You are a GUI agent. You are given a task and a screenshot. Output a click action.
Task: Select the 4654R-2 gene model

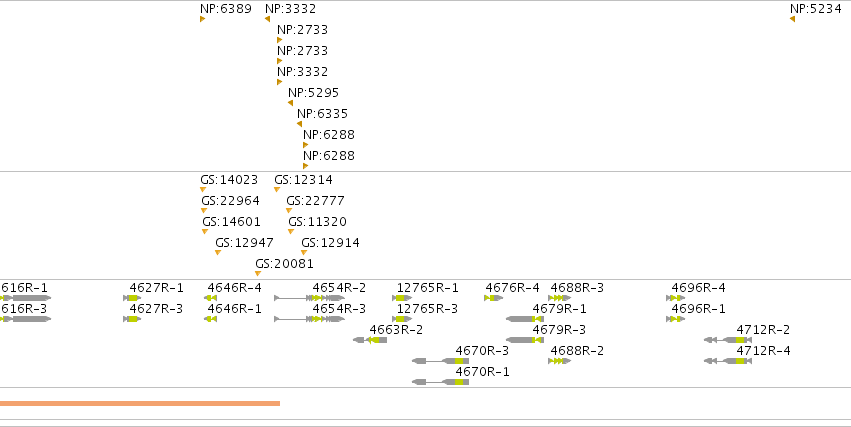[x=309, y=298]
